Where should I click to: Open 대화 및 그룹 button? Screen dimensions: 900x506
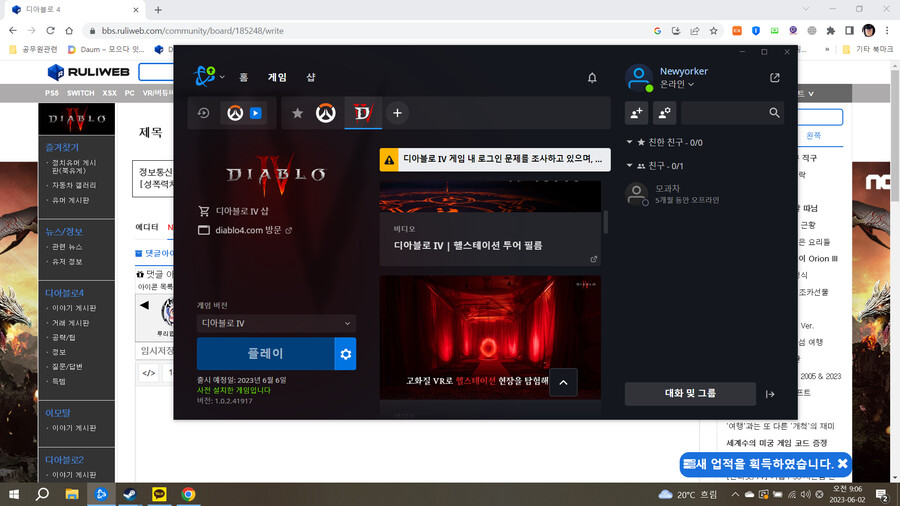(690, 394)
